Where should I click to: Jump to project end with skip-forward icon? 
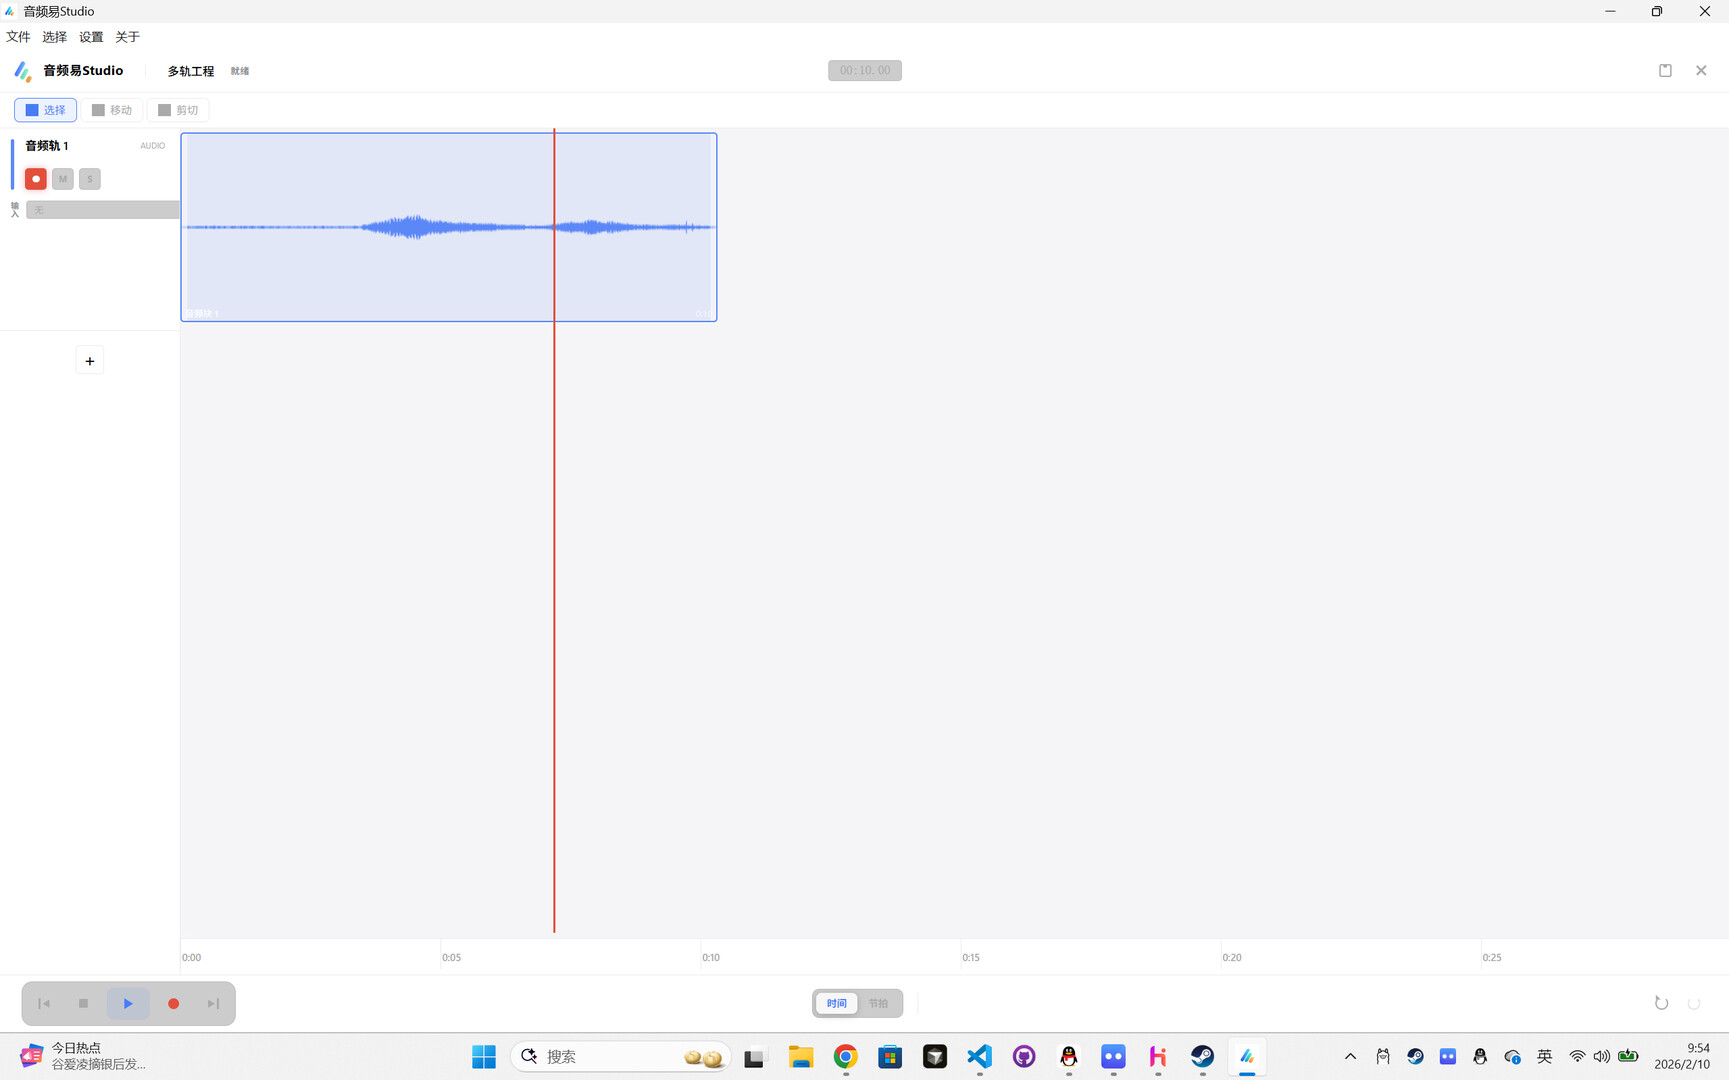click(212, 1003)
